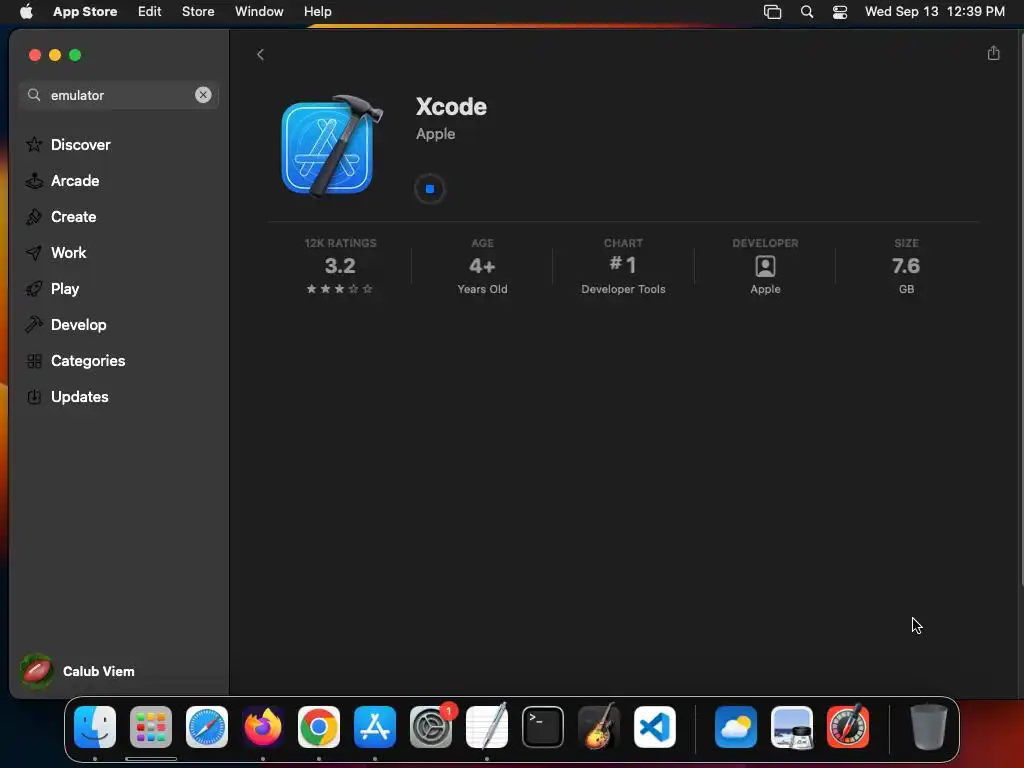The image size is (1024, 768).
Task: Click the window scrollbar
Action: point(1020,308)
